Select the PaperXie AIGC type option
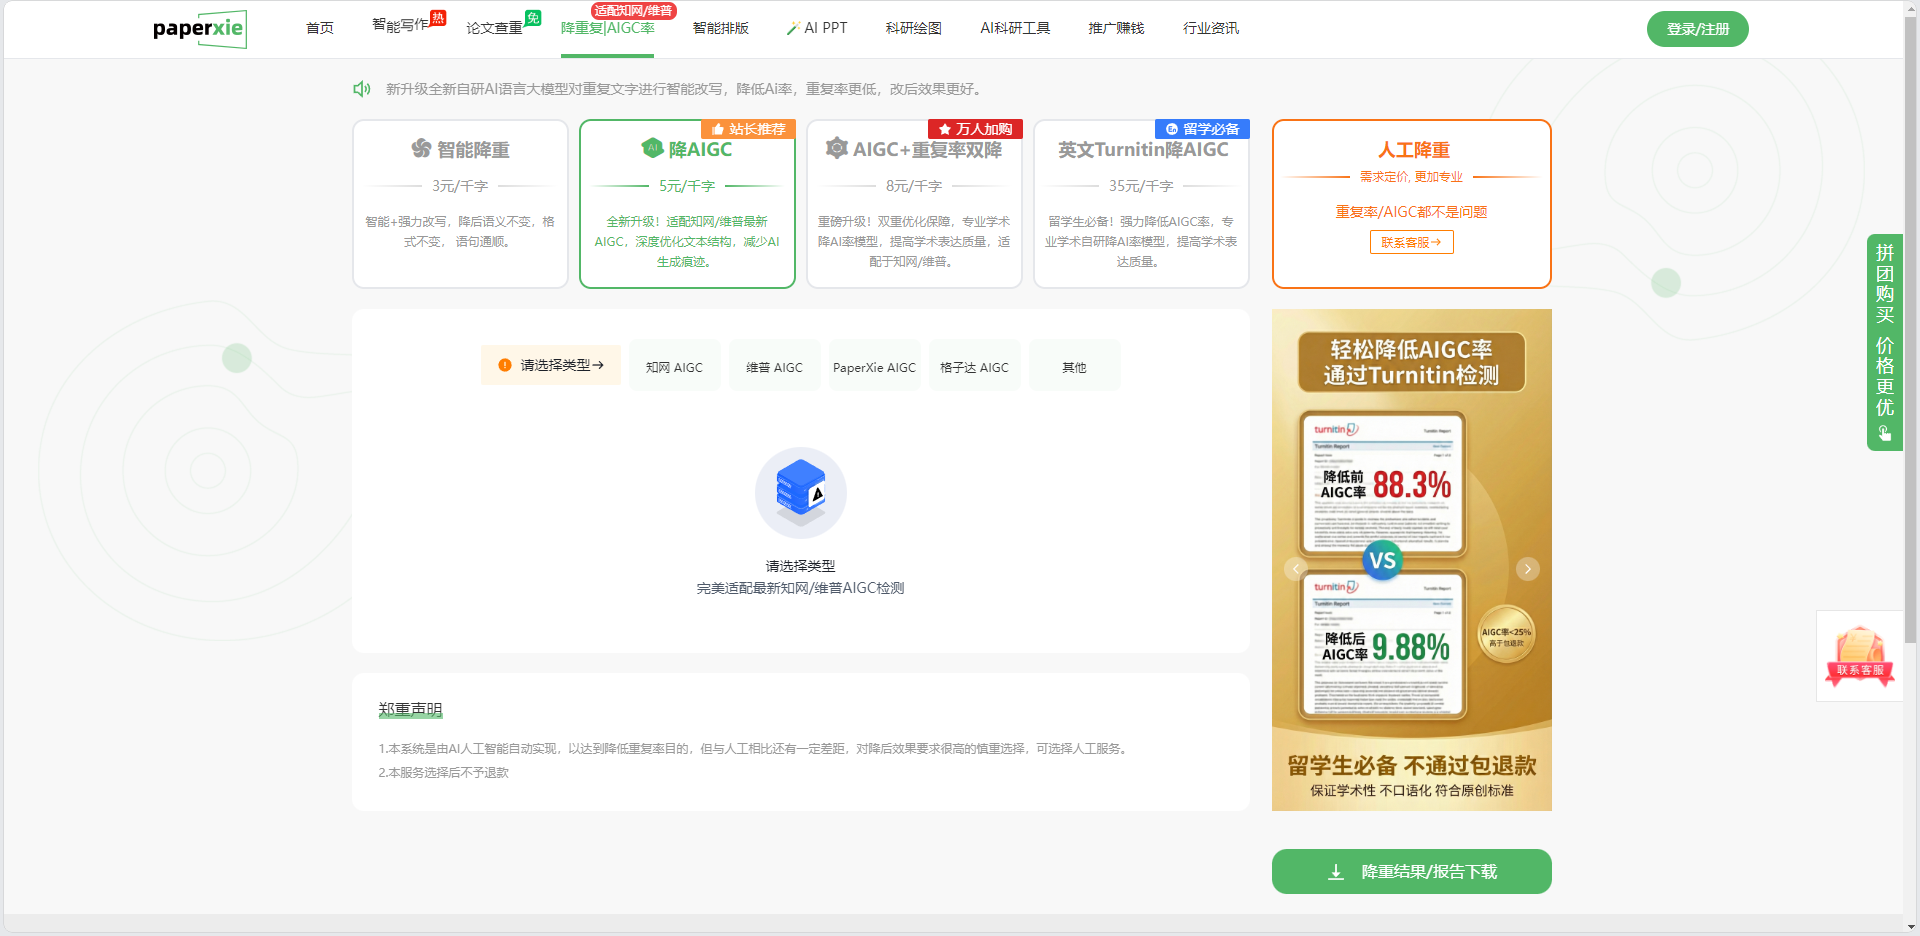This screenshot has width=1920, height=936. pyautogui.click(x=874, y=367)
